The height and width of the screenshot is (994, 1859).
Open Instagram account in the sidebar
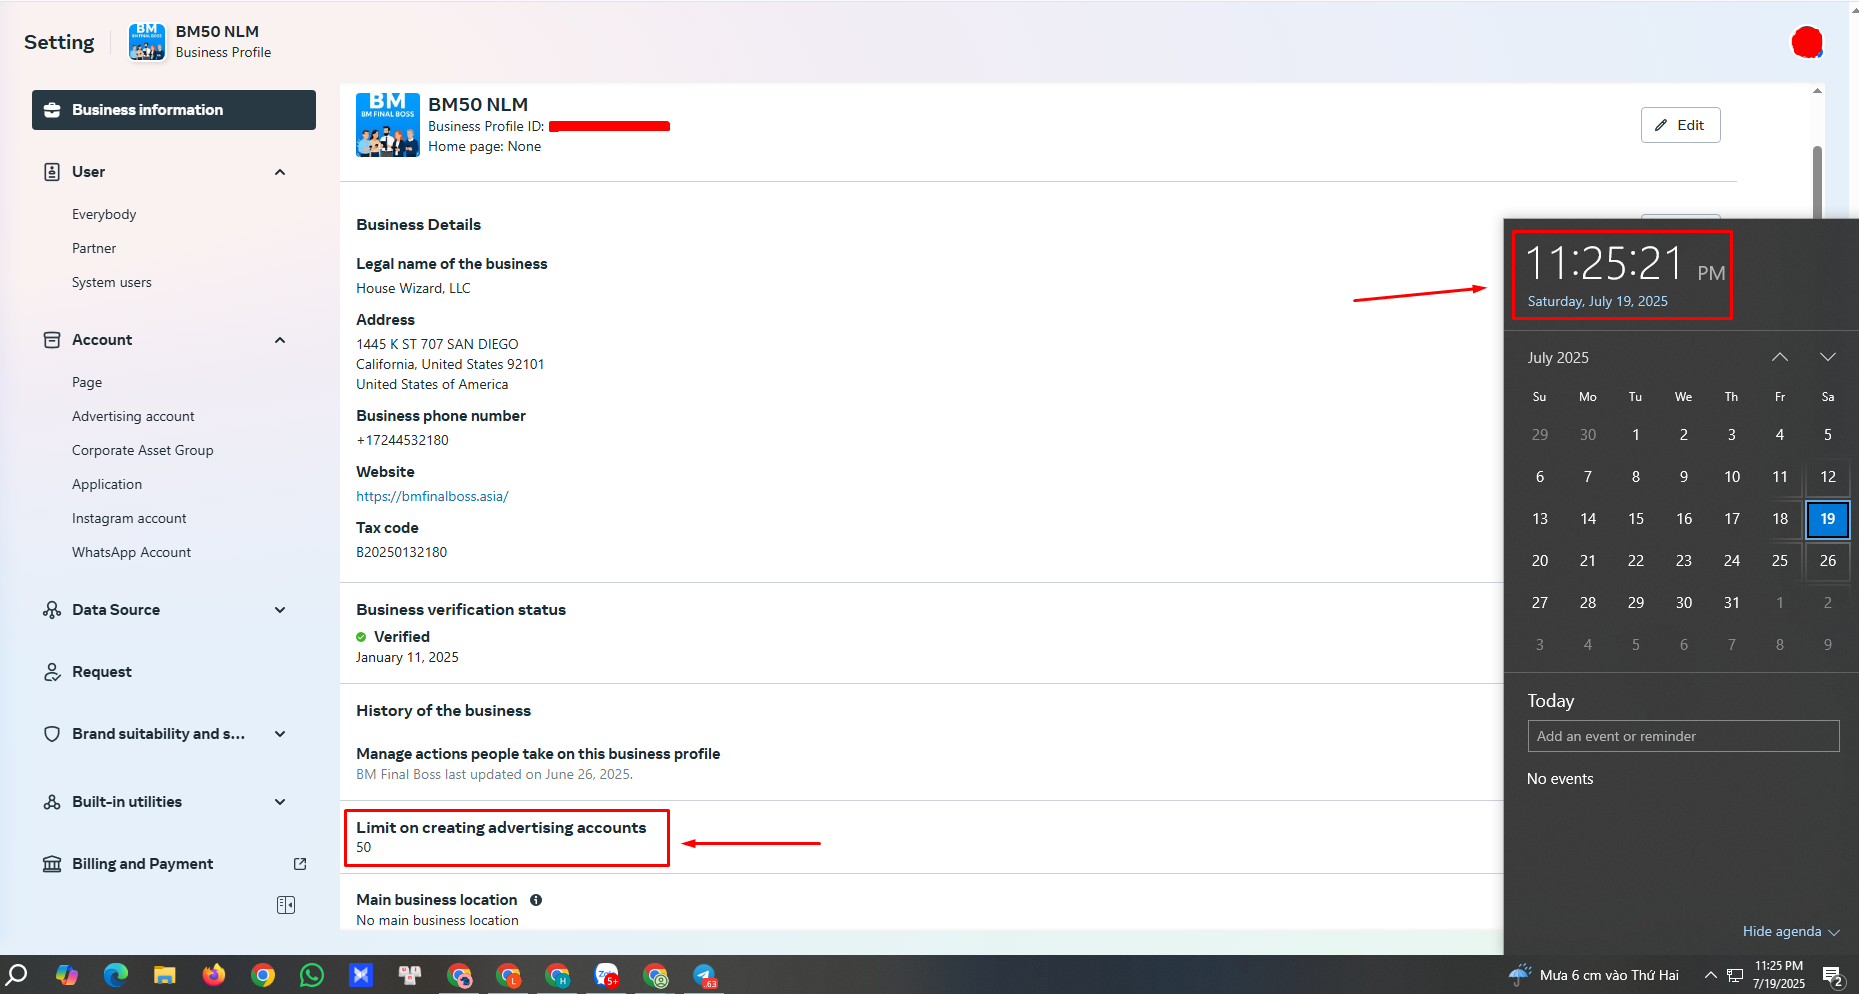pos(129,518)
